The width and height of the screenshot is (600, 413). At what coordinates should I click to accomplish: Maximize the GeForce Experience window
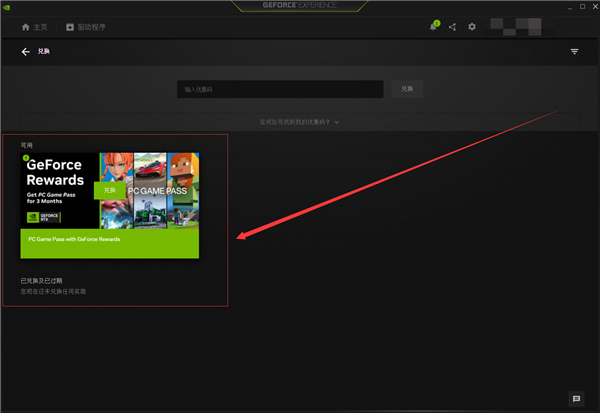coord(582,7)
